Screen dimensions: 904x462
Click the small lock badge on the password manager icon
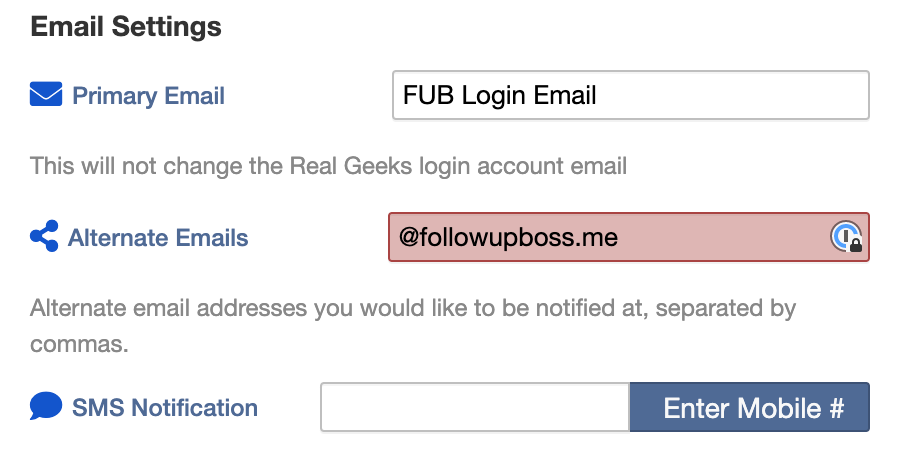coord(856,245)
